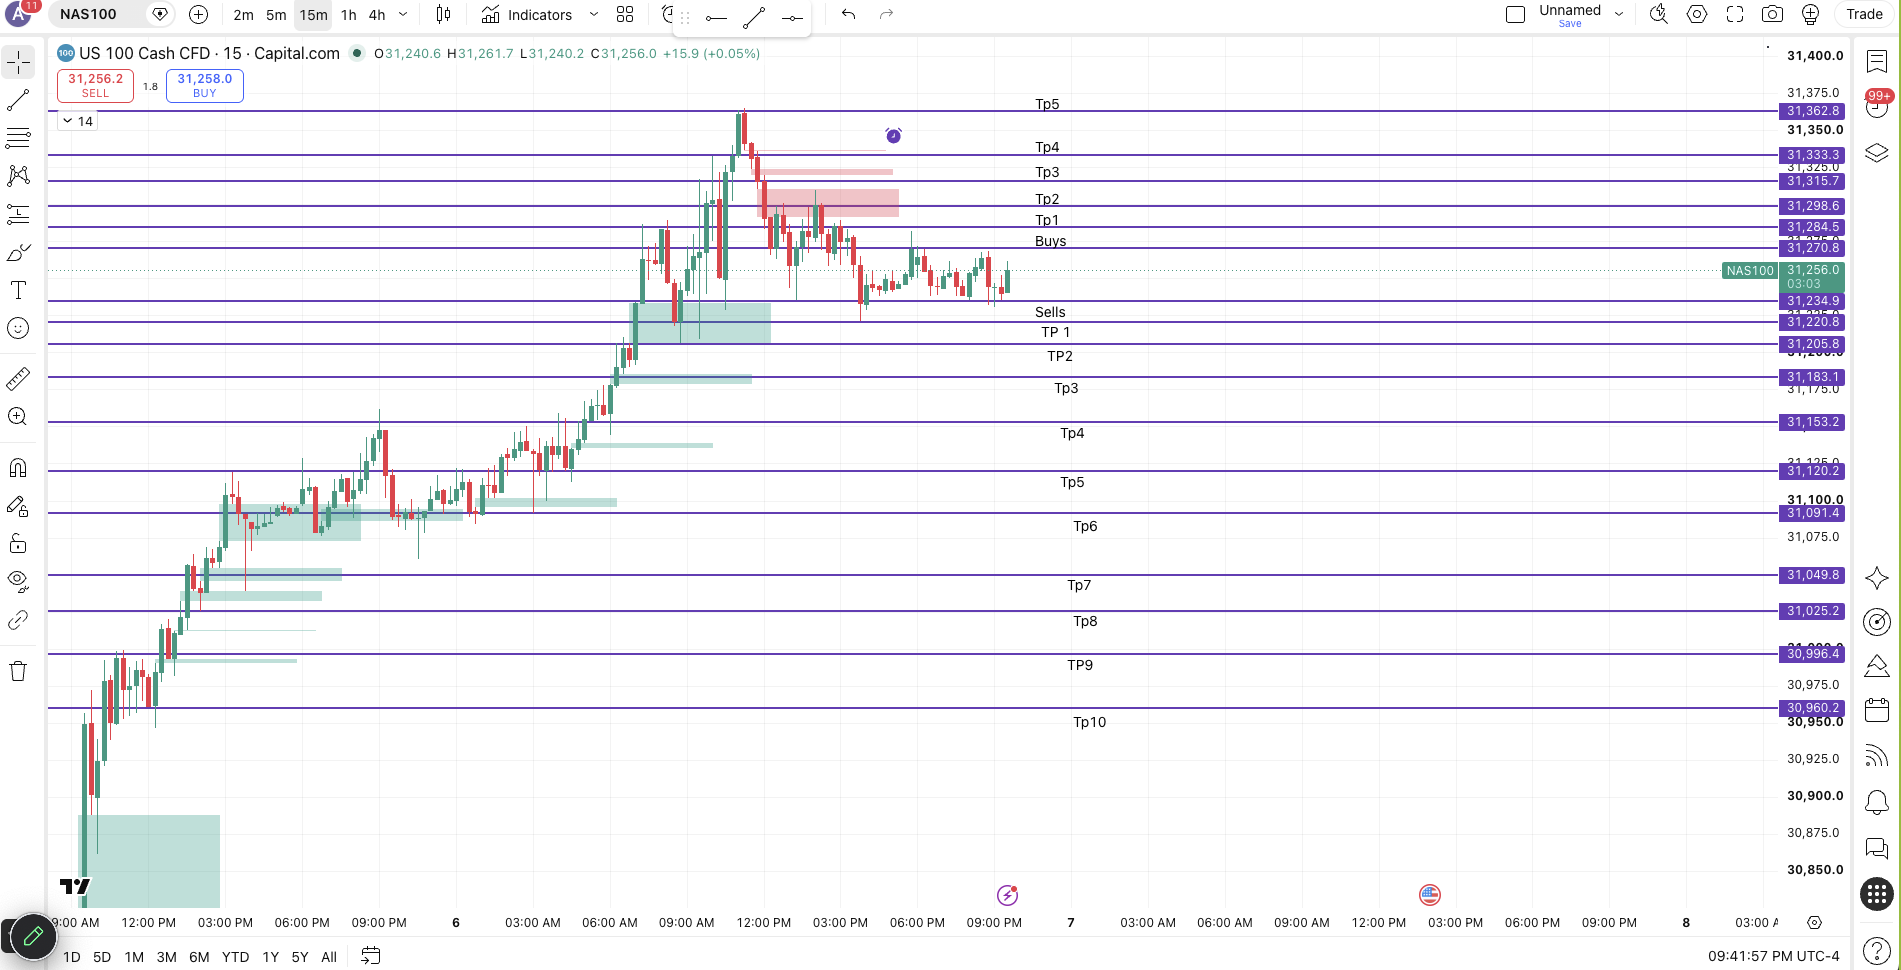Screen dimensions: 1901x970
Task: Click the zoom in magnifier tool
Action: [18, 417]
